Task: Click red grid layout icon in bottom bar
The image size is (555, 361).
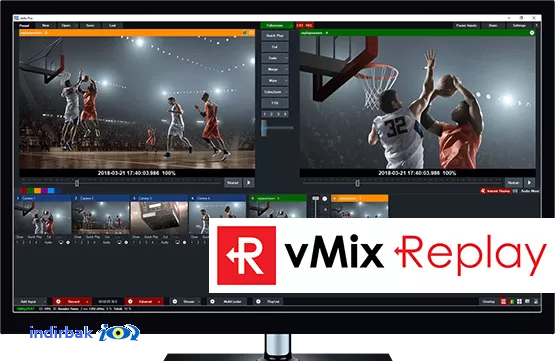Action: pyautogui.click(x=503, y=302)
